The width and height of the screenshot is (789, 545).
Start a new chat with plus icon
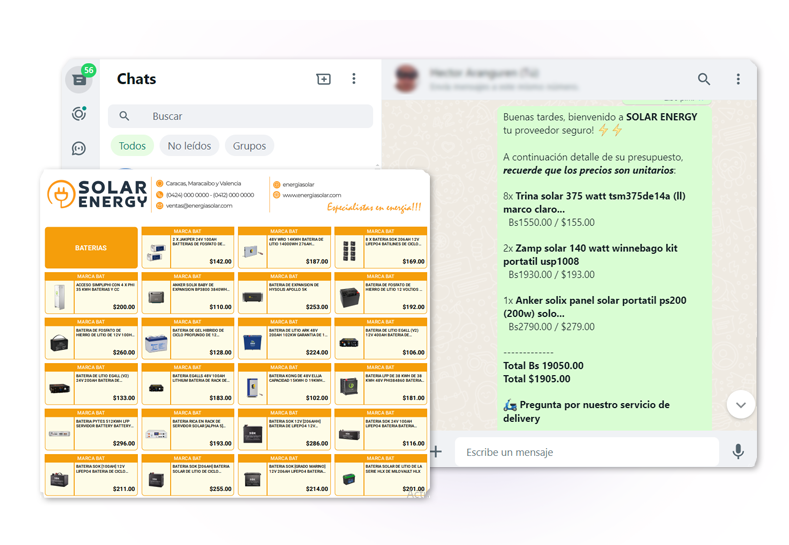(324, 79)
